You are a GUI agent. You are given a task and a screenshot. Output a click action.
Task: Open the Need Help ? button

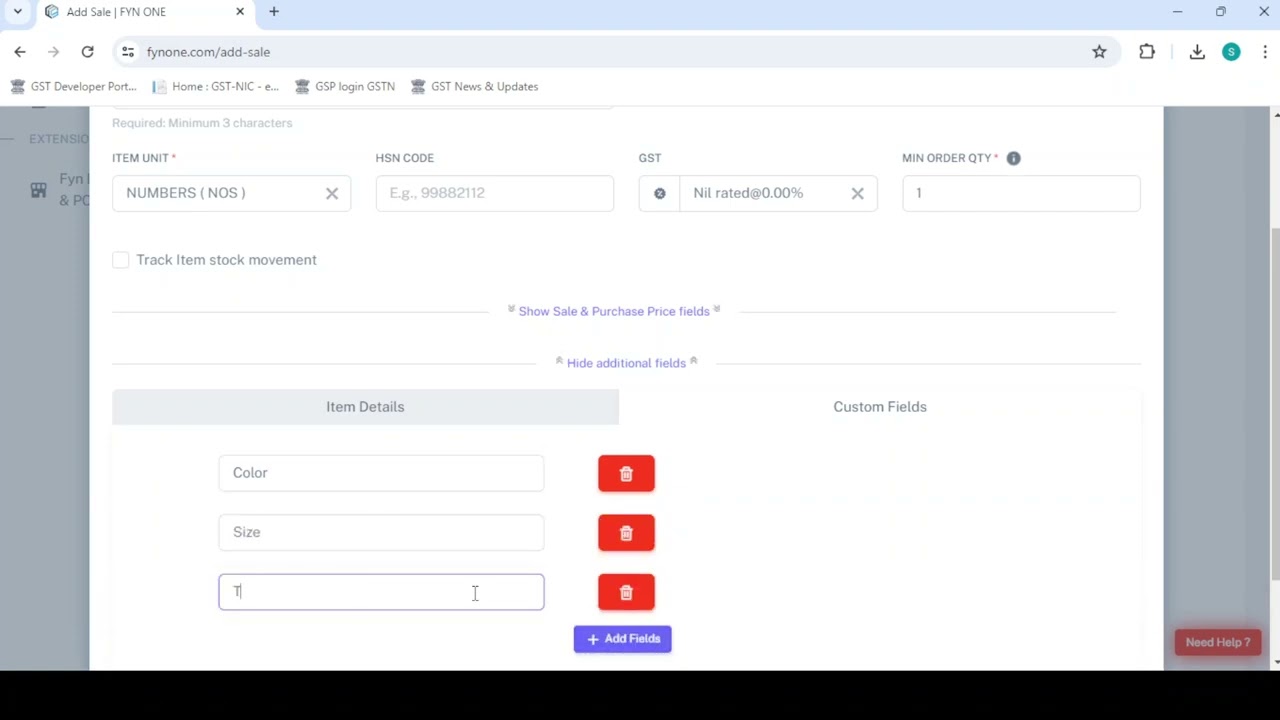click(x=1218, y=642)
